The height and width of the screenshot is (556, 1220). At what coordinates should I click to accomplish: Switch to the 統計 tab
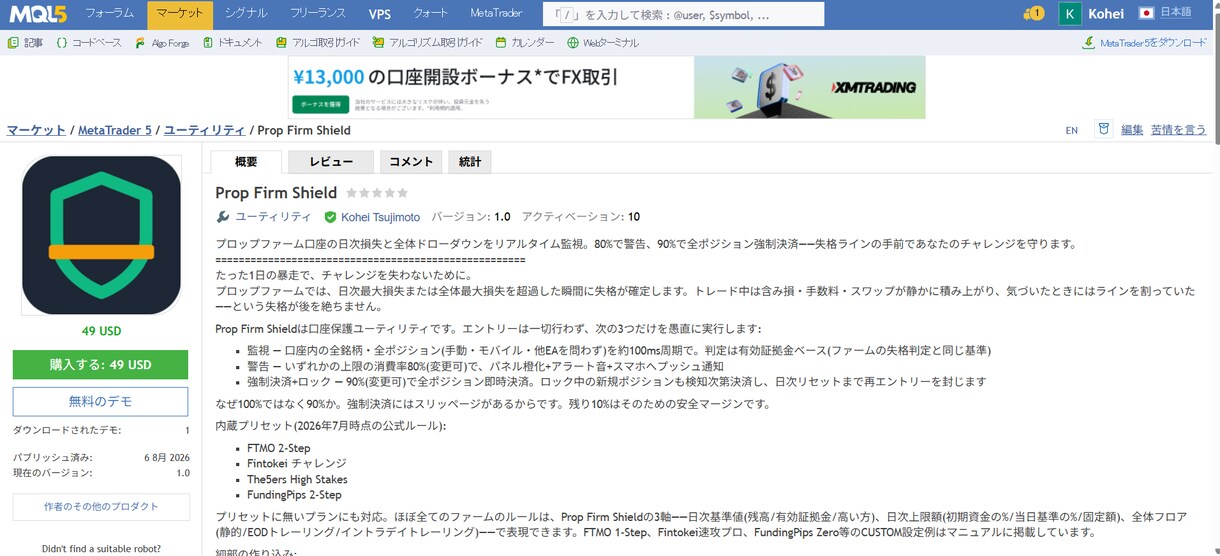[x=470, y=161]
